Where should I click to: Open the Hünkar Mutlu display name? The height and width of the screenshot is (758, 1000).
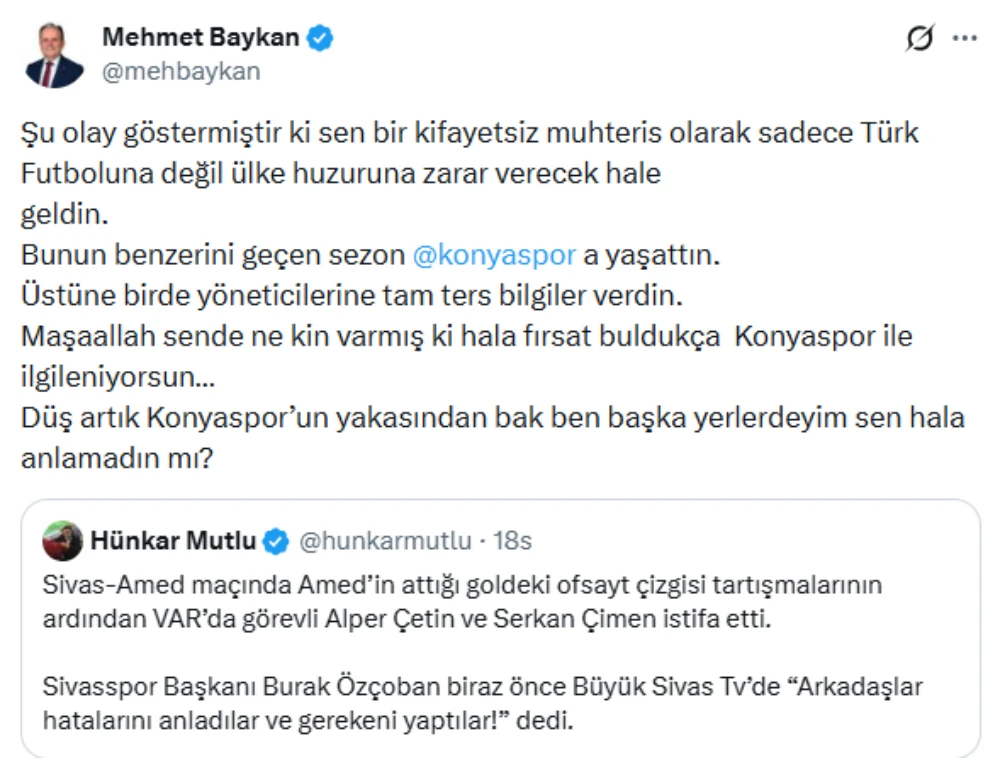[x=173, y=541]
